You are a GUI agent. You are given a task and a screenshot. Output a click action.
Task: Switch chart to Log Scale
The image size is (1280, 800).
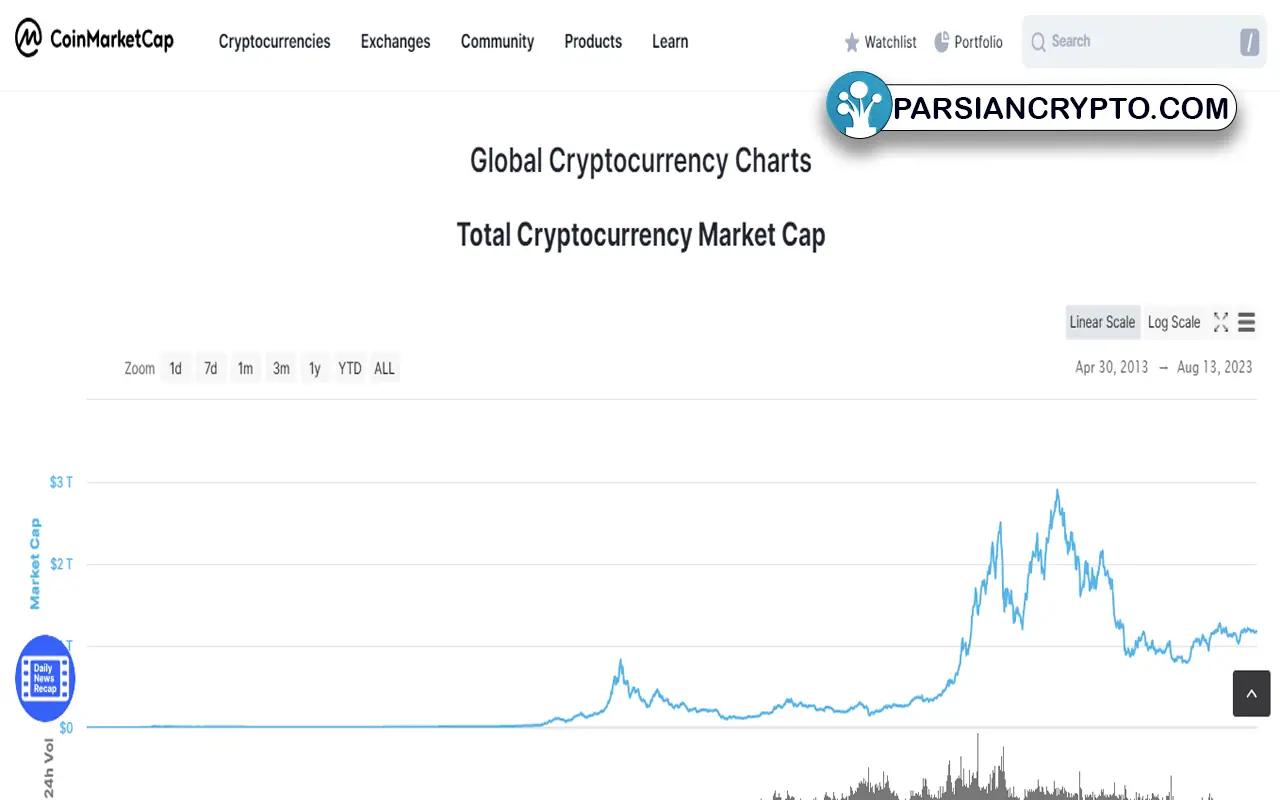pyautogui.click(x=1174, y=322)
